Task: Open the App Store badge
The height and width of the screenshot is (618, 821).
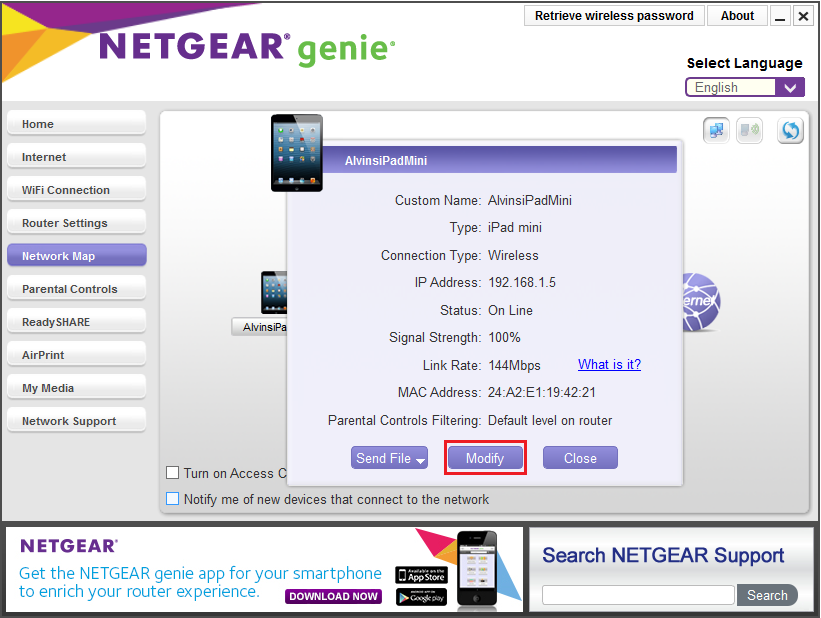Action: coord(421,575)
